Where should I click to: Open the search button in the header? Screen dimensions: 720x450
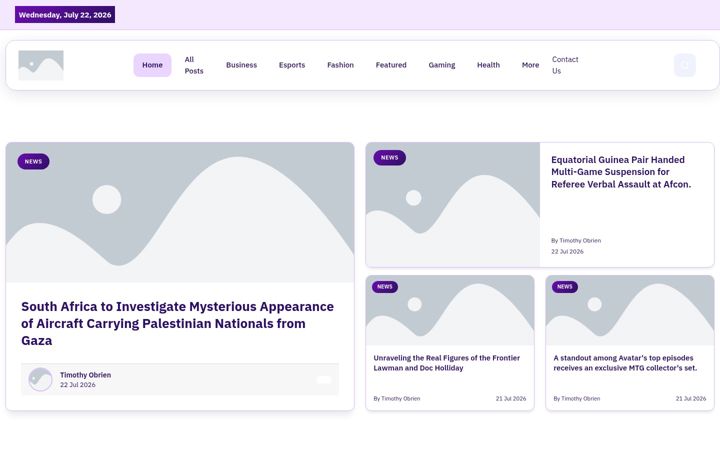coord(685,65)
